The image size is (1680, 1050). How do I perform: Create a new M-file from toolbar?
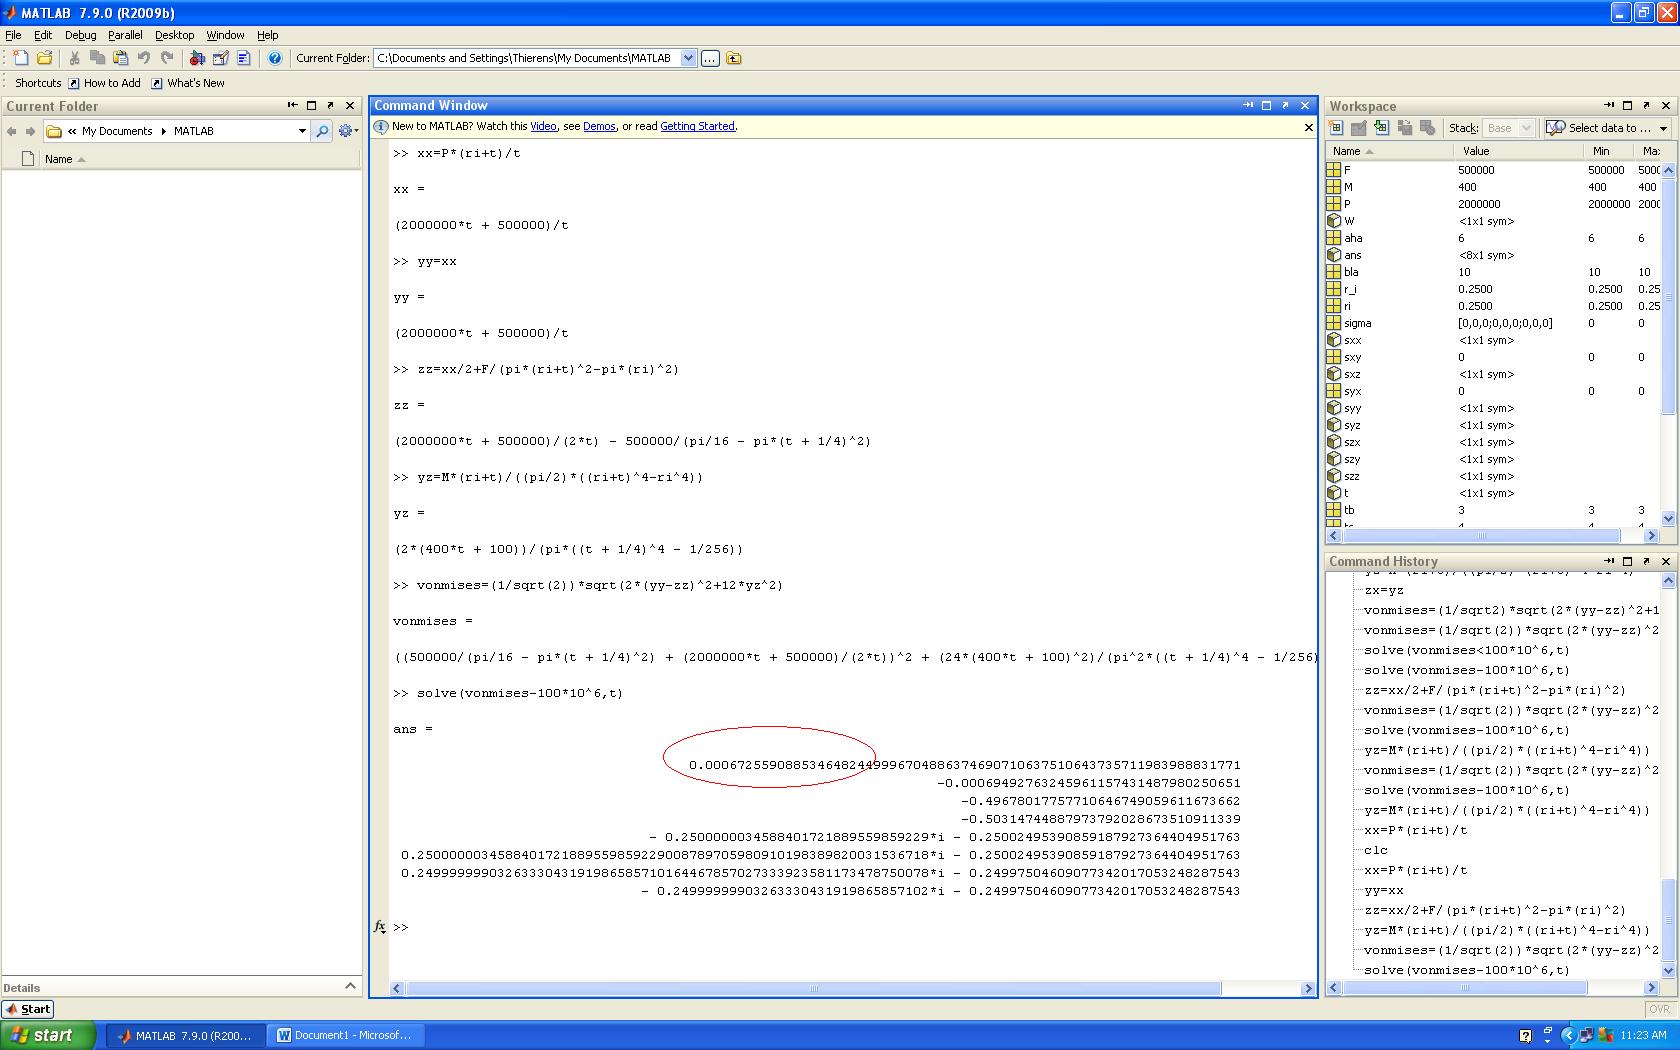coord(21,58)
